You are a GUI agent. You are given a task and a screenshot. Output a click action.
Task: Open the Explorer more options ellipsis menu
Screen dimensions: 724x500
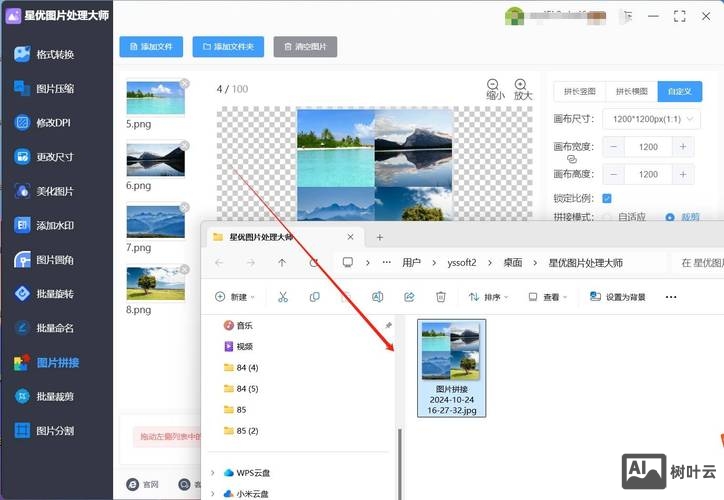pos(671,297)
